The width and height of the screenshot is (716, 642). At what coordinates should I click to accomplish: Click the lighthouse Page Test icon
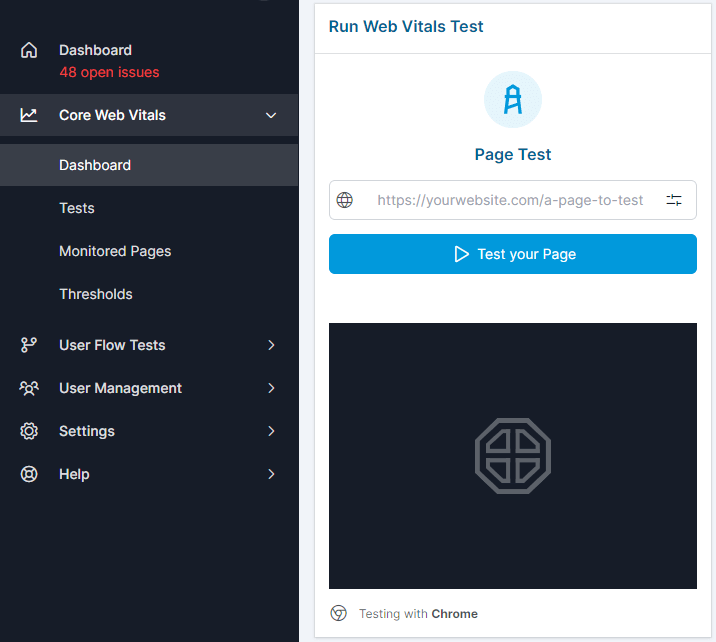click(513, 100)
